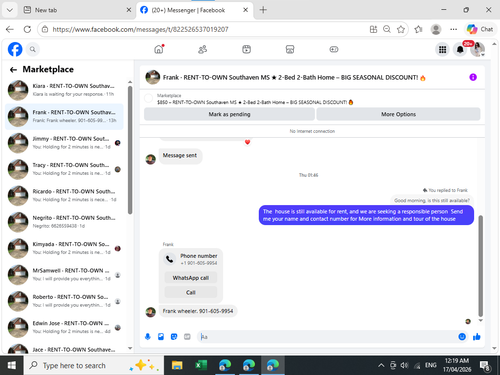
Task: Show hidden system tray icons
Action: click(x=381, y=366)
